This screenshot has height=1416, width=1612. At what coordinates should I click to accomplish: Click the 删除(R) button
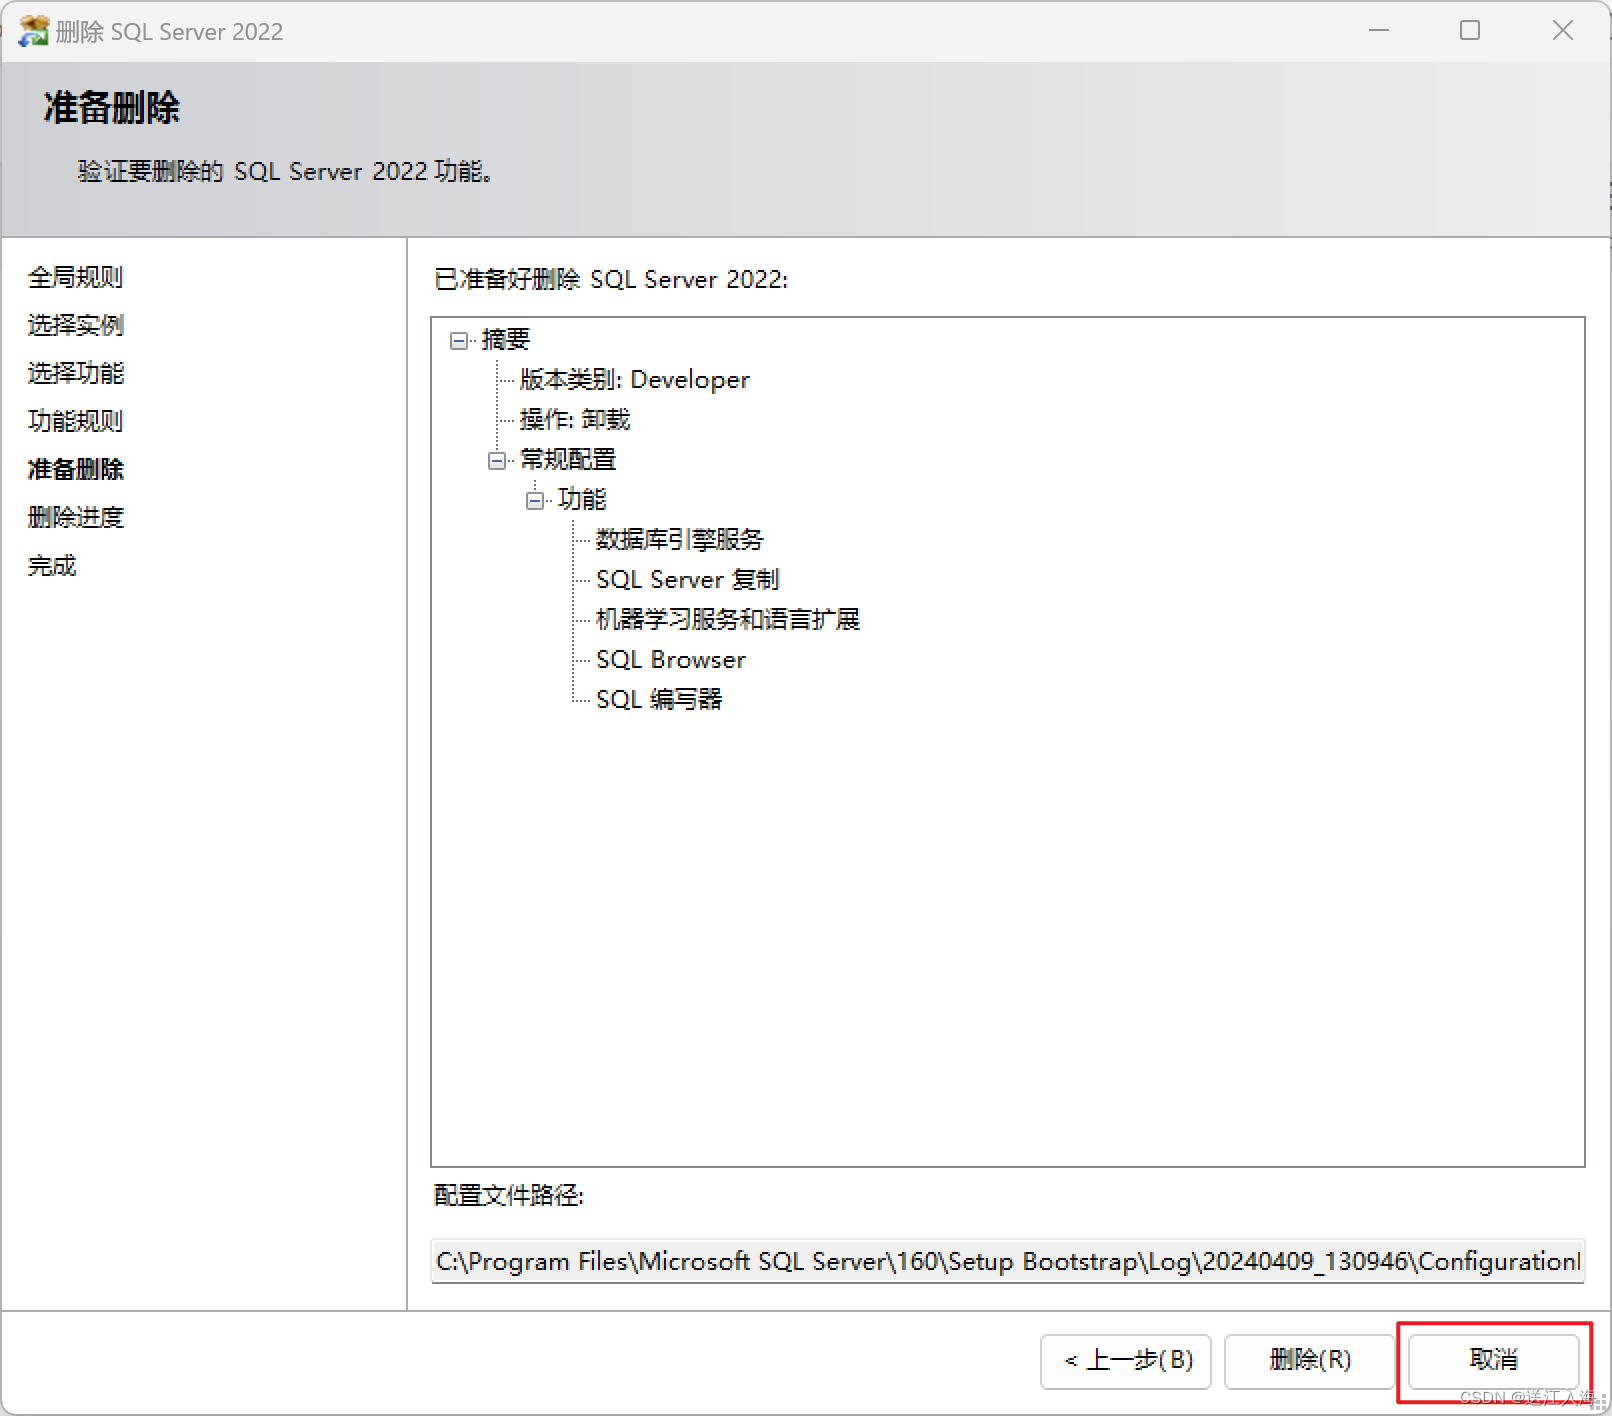(x=1310, y=1361)
